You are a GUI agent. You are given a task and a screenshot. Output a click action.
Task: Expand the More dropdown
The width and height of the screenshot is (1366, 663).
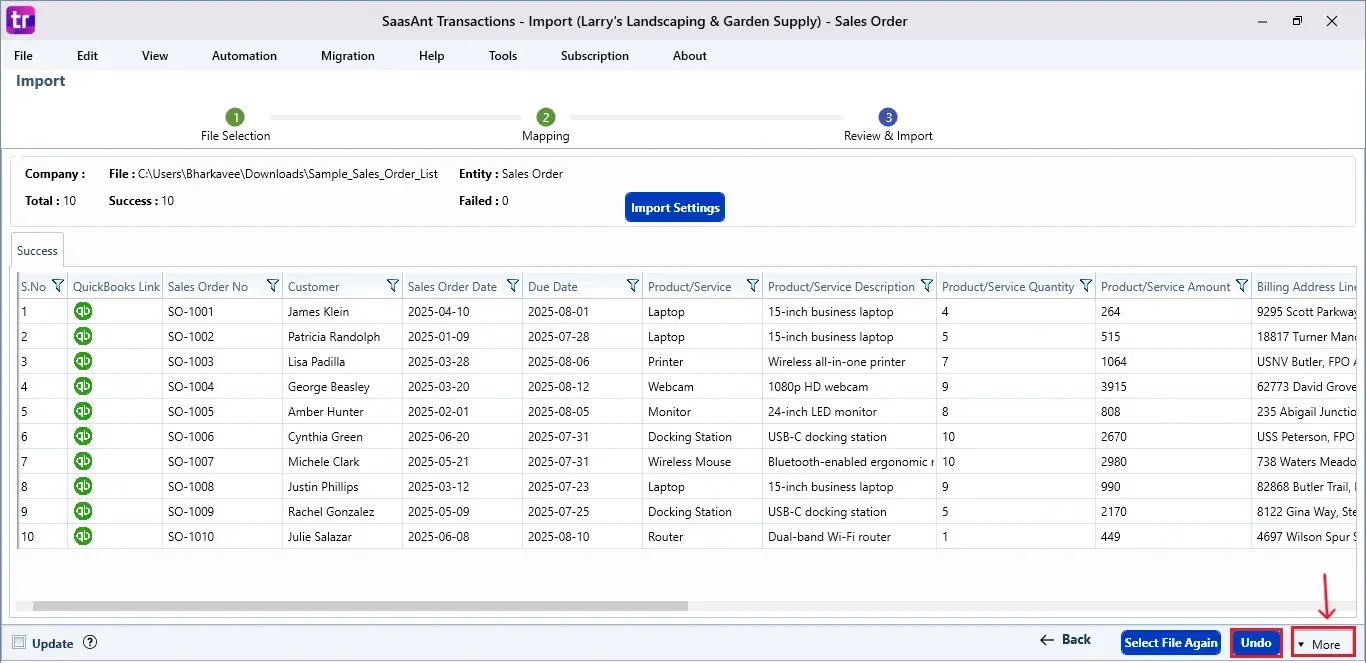point(1323,644)
